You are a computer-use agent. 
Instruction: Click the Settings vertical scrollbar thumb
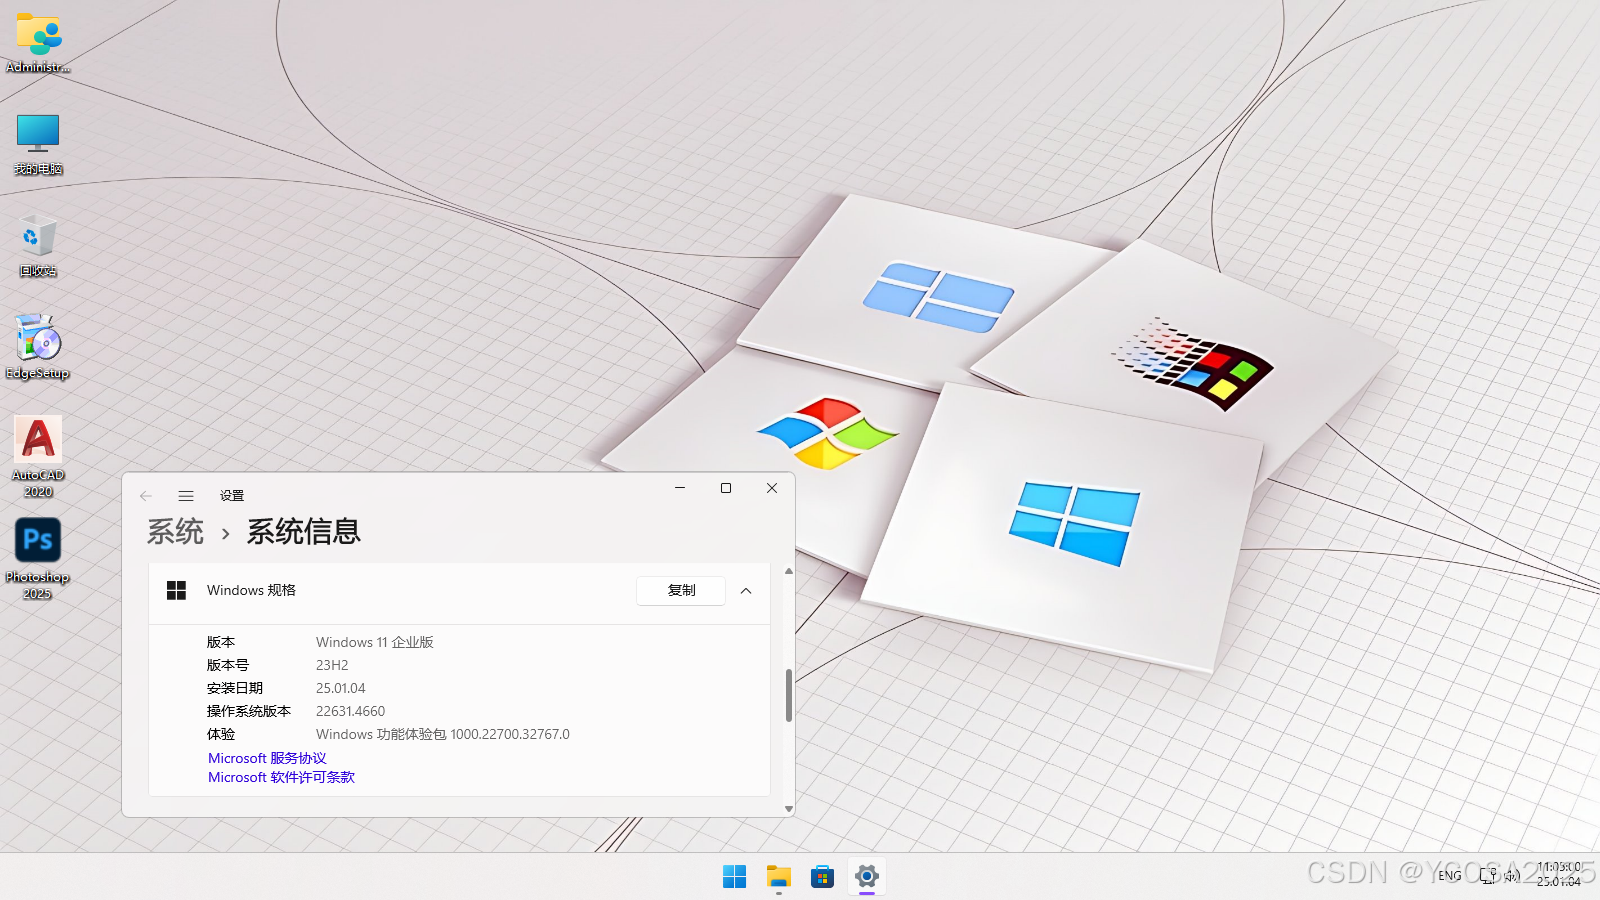789,695
